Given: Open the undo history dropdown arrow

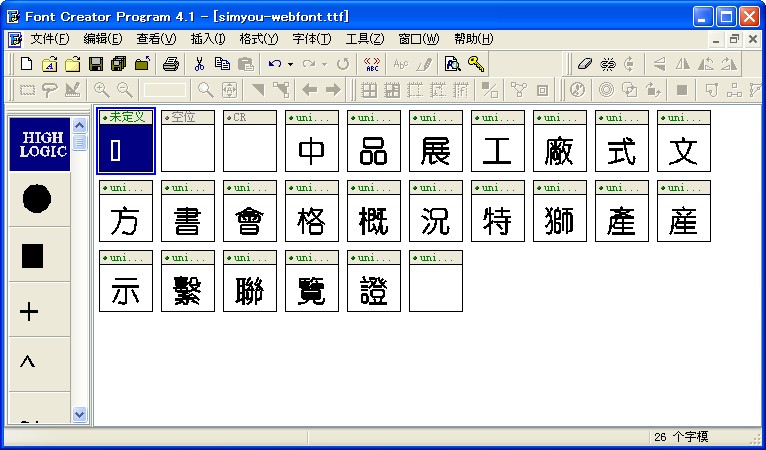Looking at the screenshot, I should click(x=290, y=64).
